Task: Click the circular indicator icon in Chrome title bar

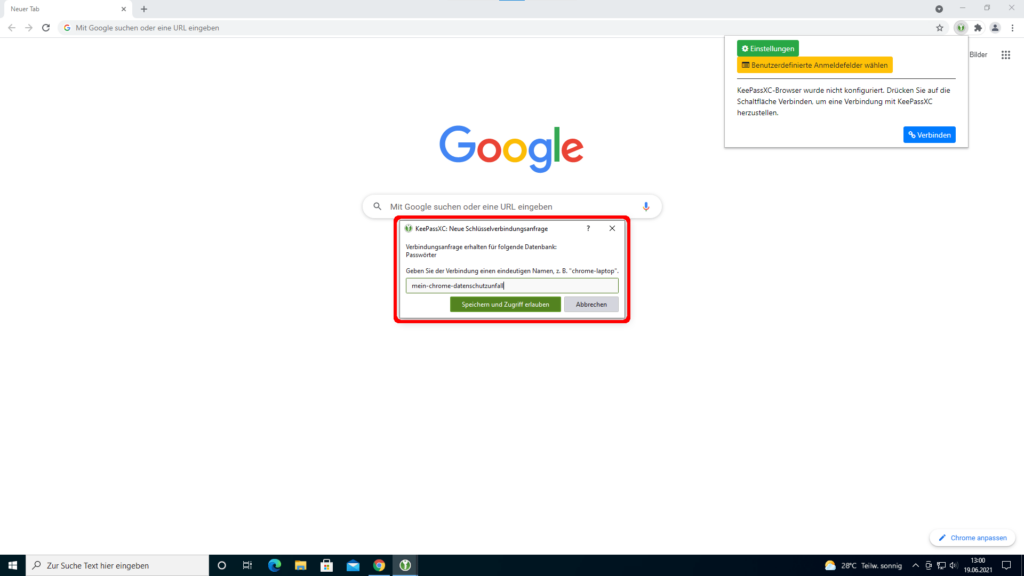Action: click(x=938, y=9)
